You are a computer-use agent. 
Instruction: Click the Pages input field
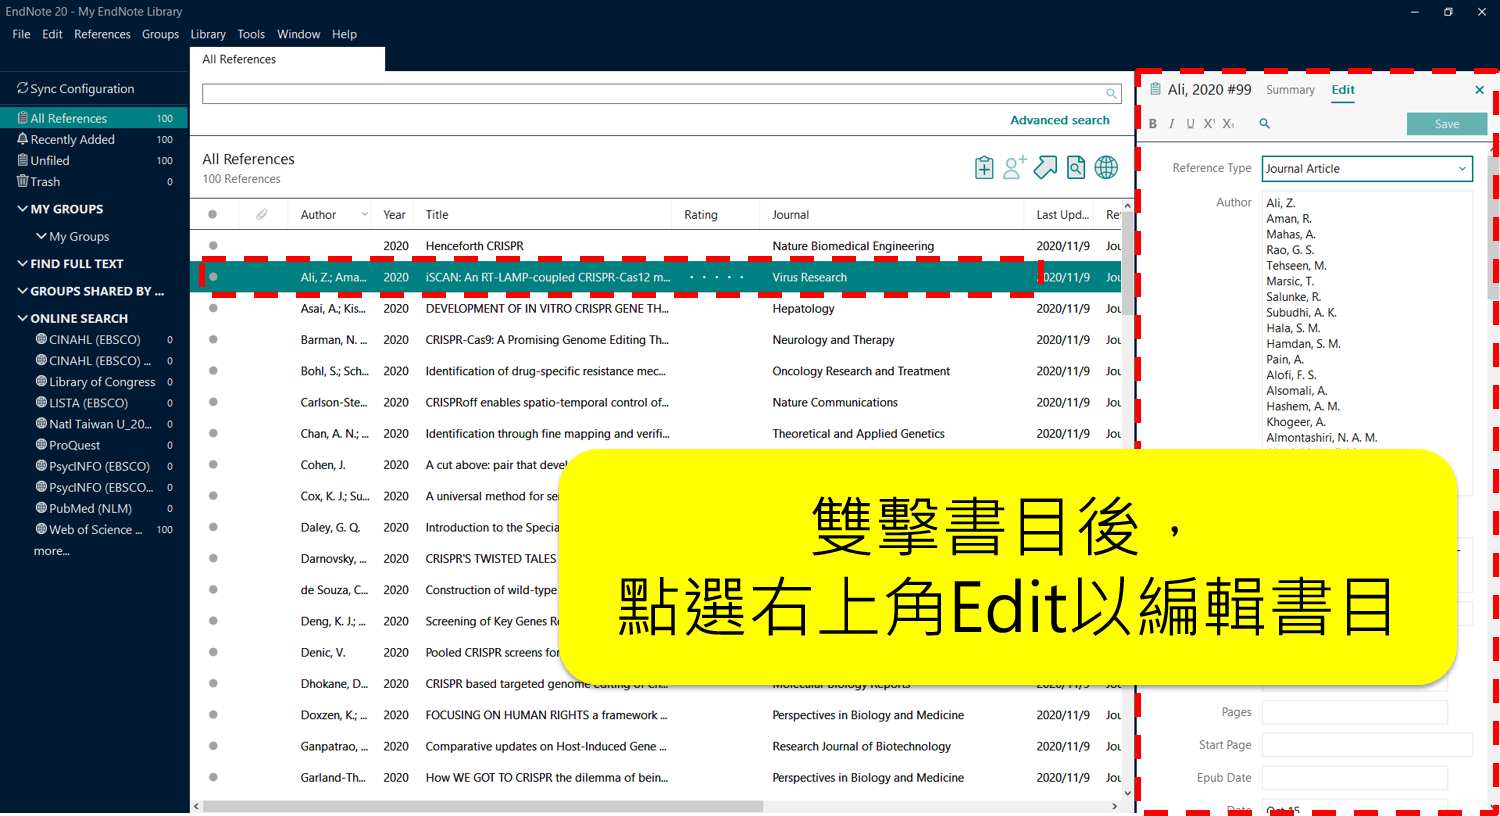pos(1354,713)
